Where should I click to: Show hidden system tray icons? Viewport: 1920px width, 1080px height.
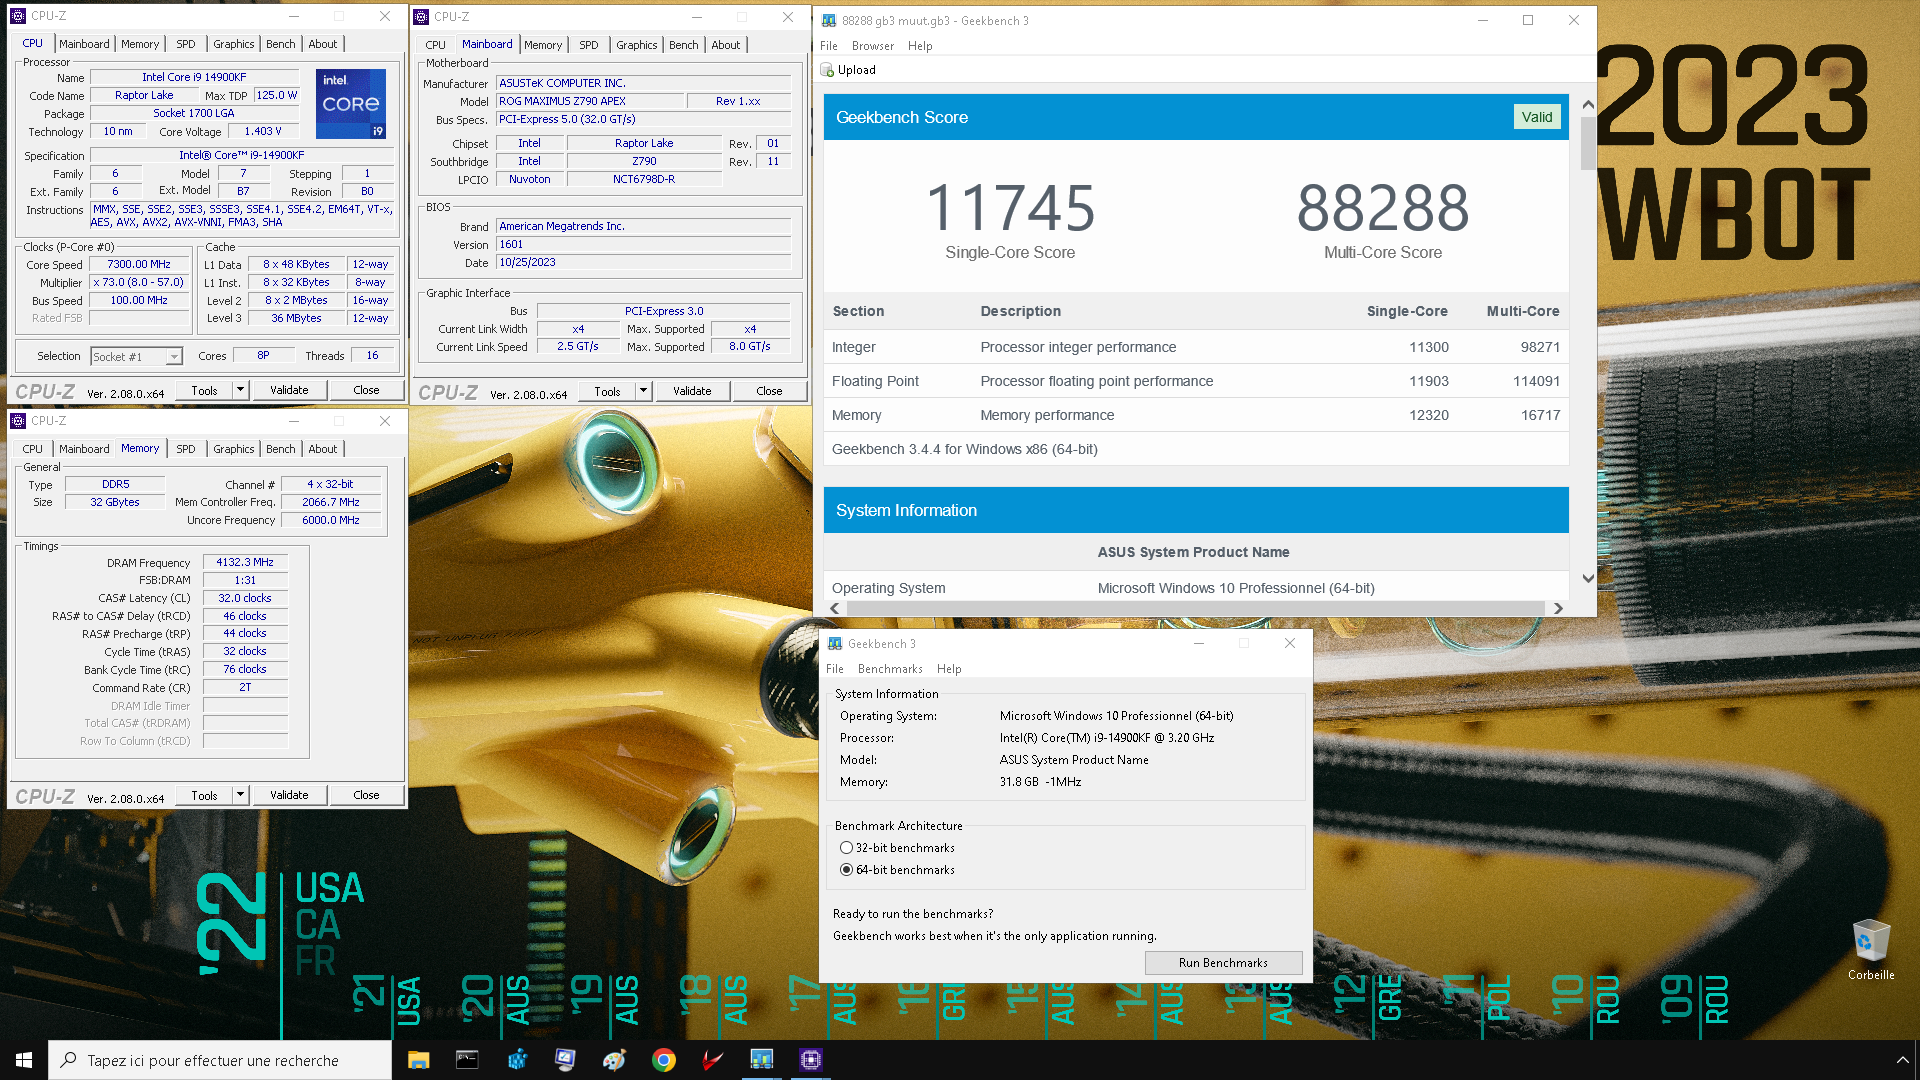coord(1902,1060)
